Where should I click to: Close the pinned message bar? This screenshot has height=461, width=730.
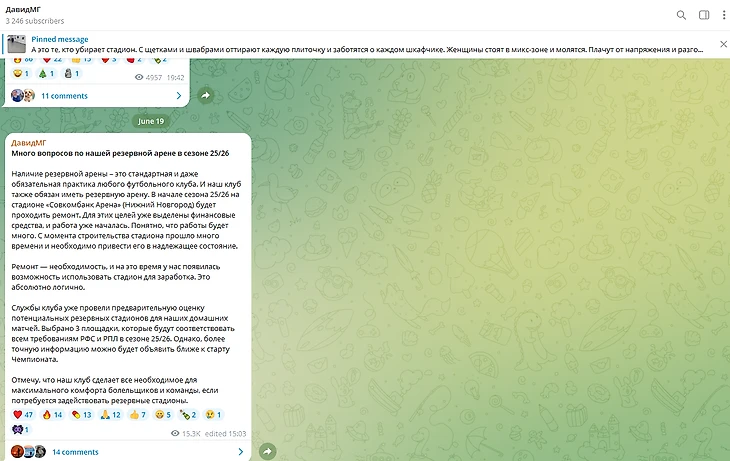tap(723, 44)
